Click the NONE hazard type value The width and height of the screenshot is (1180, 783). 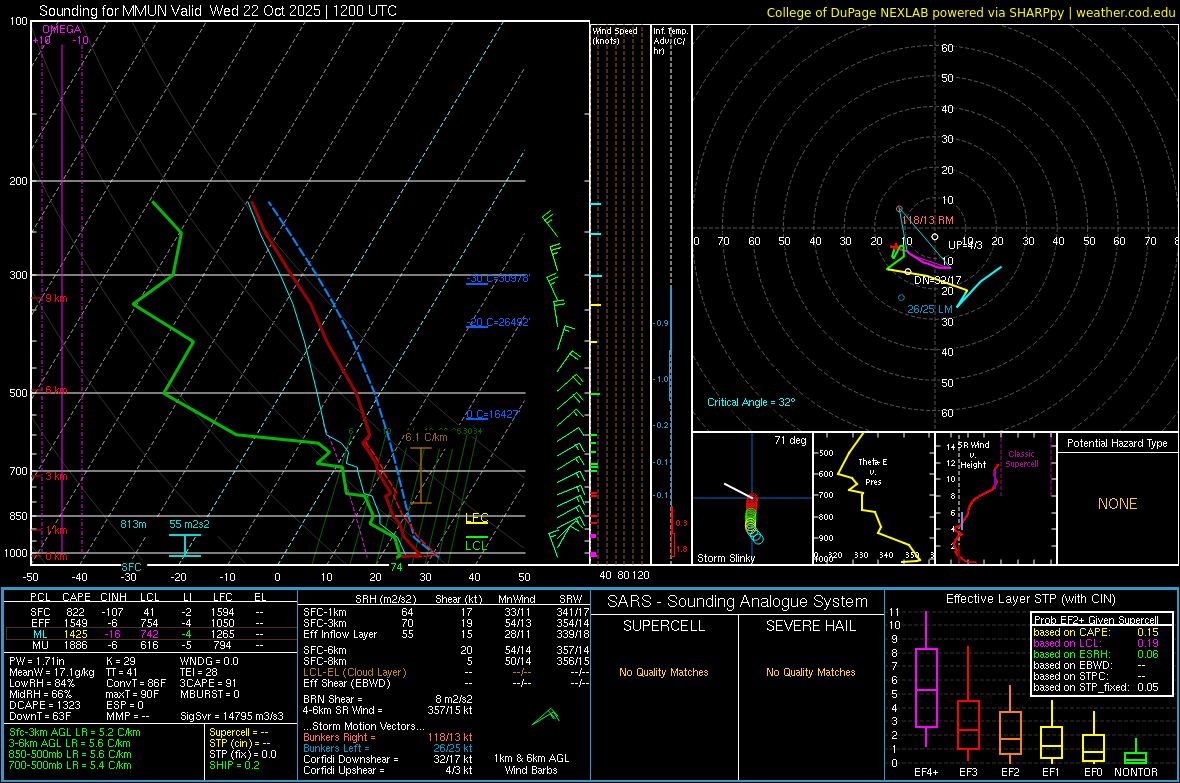[x=1117, y=504]
